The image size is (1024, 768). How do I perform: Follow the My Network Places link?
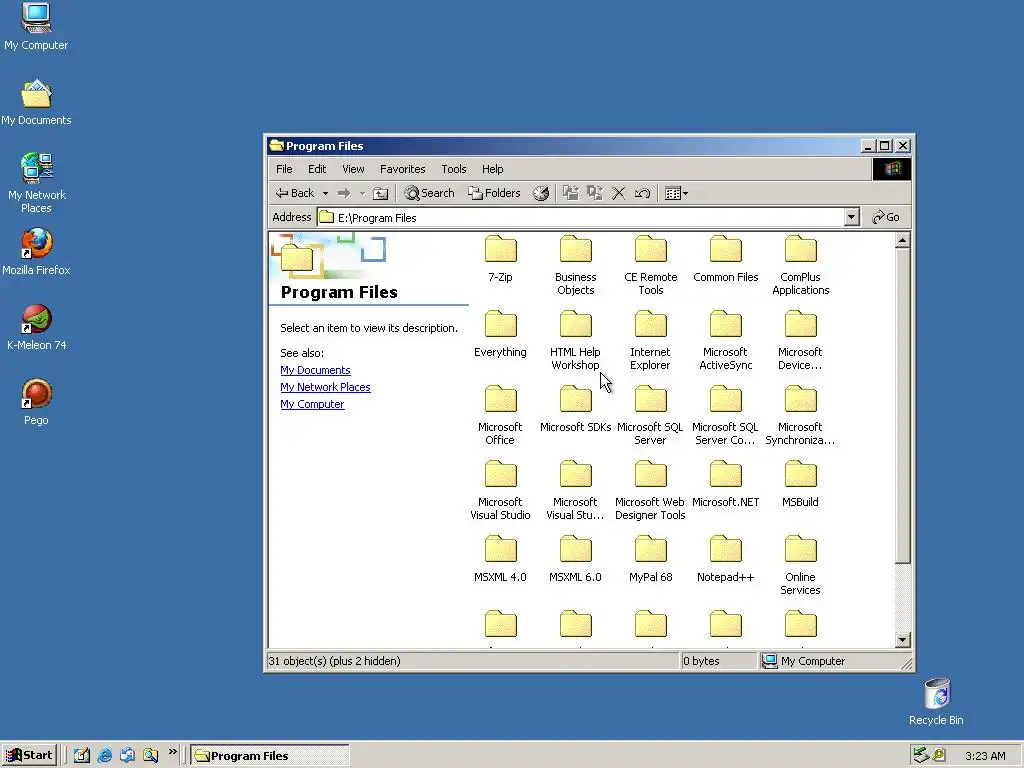click(x=325, y=387)
